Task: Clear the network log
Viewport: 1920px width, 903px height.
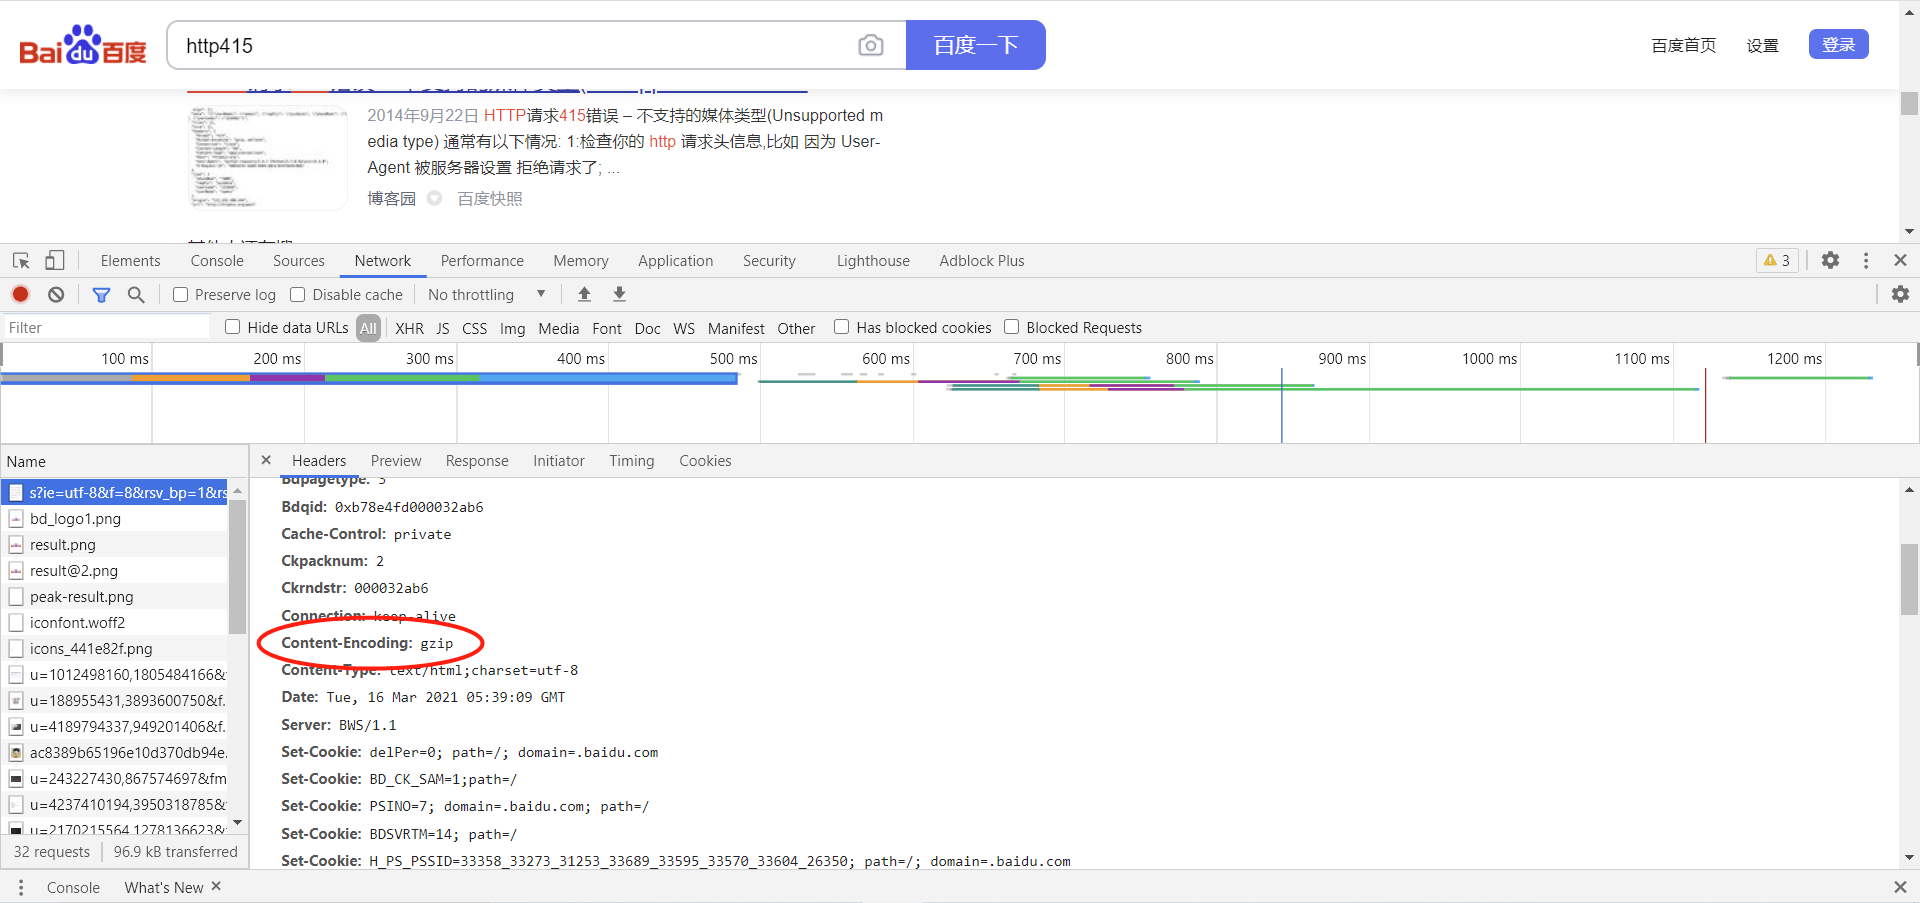Action: click(56, 294)
